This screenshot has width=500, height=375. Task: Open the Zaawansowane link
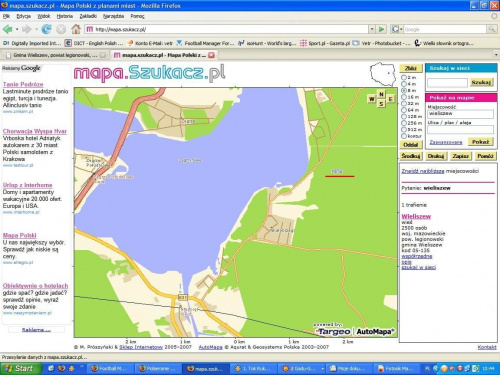pos(446,142)
